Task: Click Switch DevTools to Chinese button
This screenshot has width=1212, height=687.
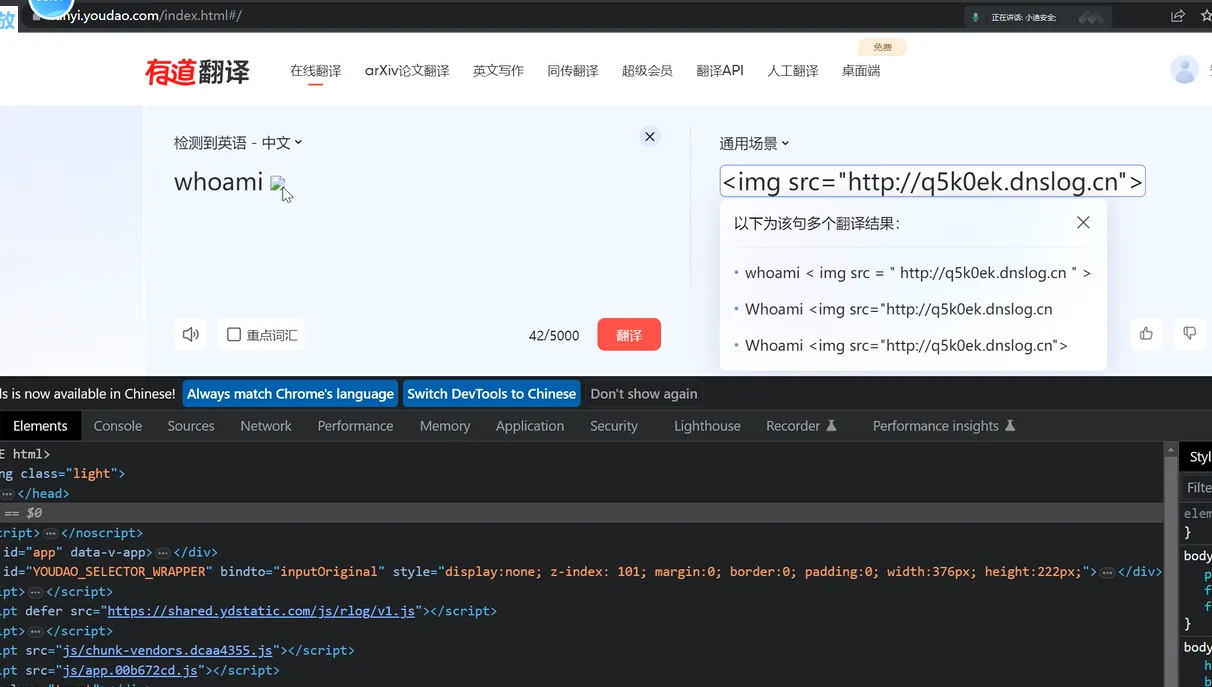Action: 491,394
